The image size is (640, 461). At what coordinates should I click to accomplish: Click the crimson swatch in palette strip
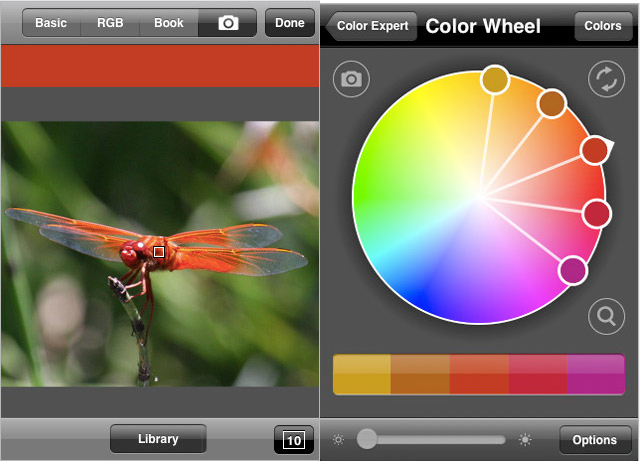coord(538,374)
